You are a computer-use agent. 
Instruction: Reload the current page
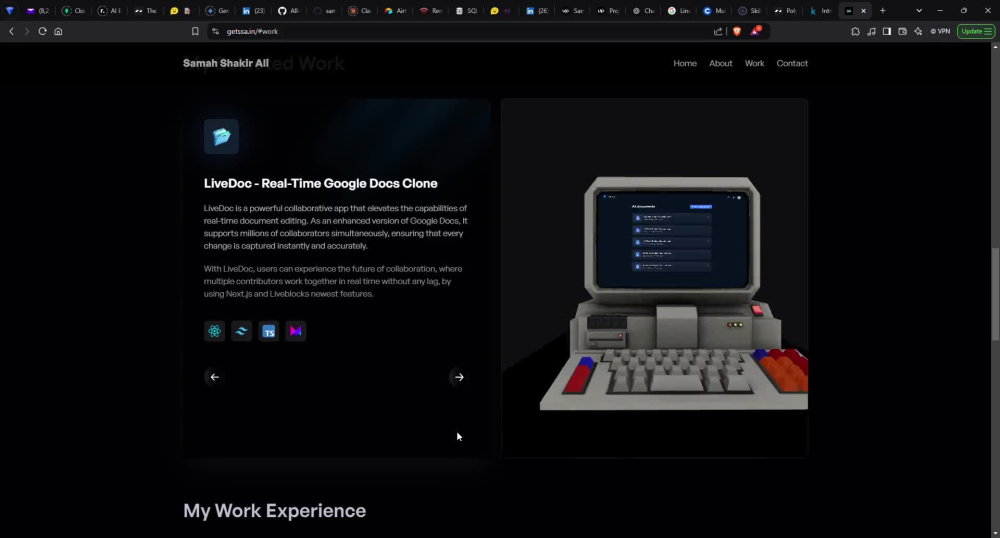click(42, 31)
